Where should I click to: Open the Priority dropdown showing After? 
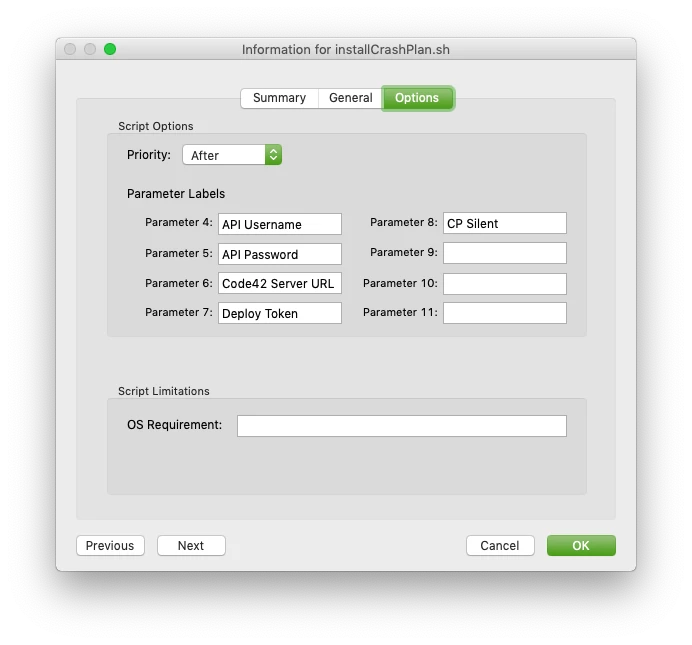click(x=232, y=155)
